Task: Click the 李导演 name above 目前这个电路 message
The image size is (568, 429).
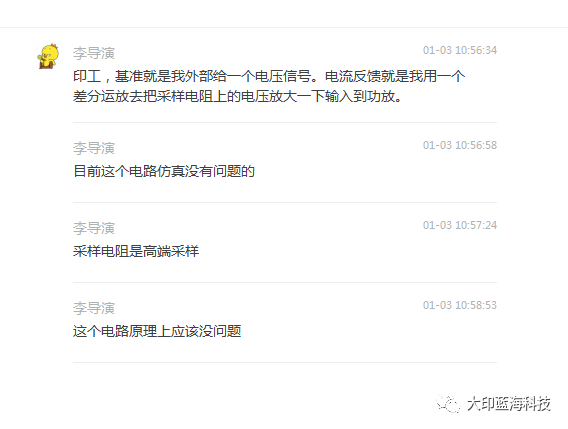Action: pos(94,148)
